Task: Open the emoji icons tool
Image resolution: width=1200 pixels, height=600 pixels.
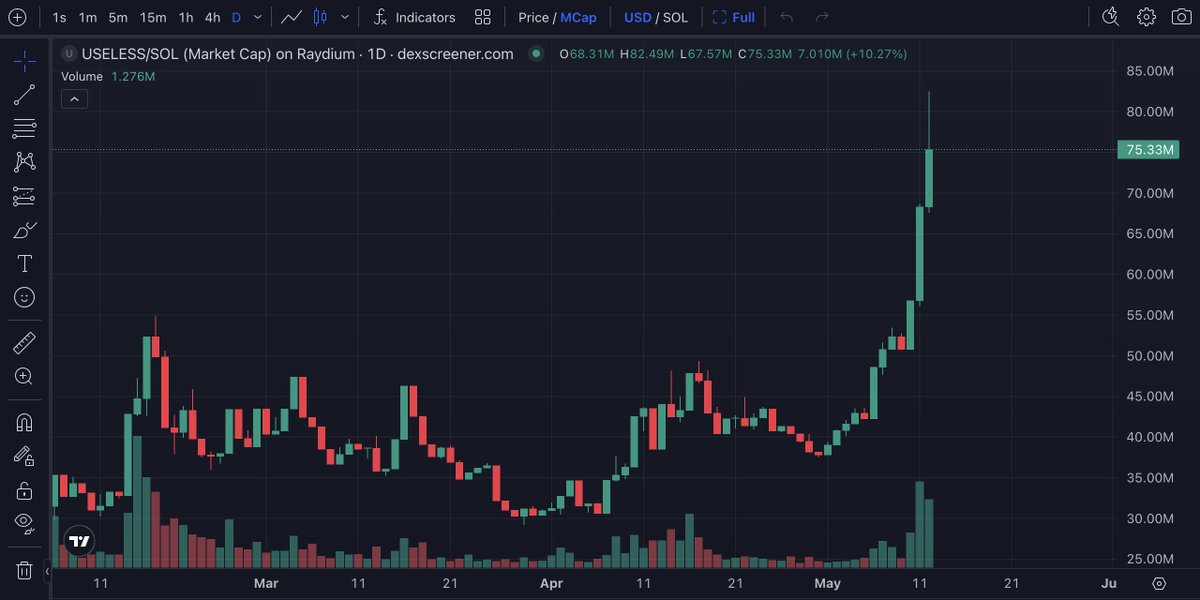Action: click(25, 297)
